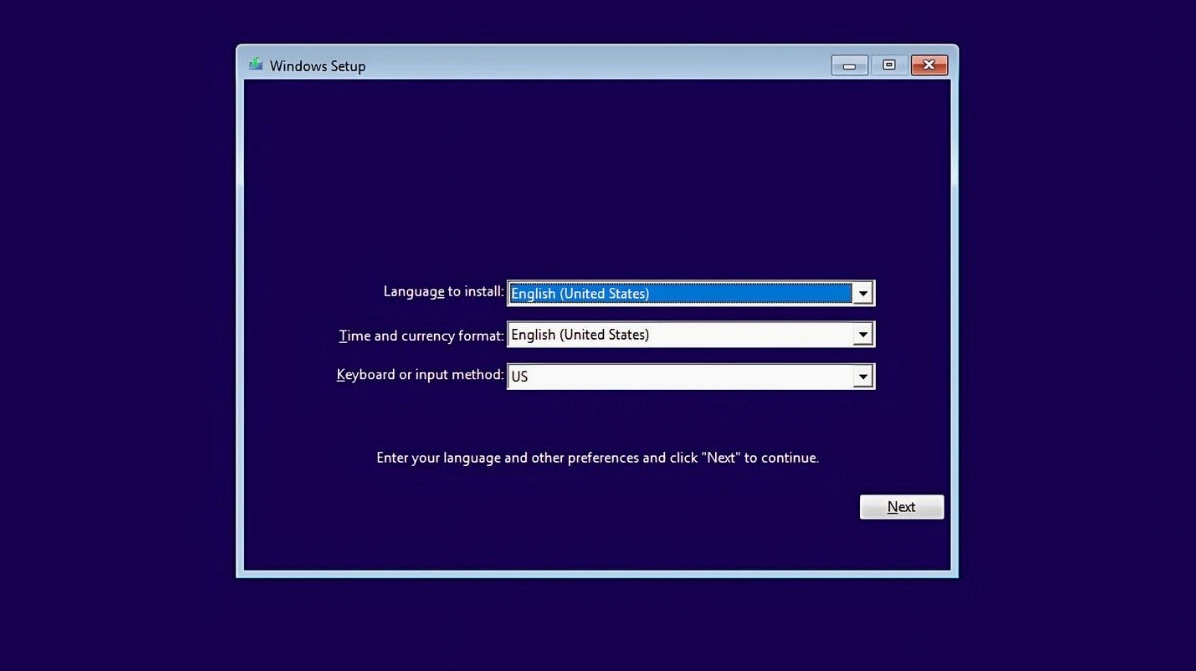Click the keyboard field showing US
The image size is (1196, 671).
coord(680,377)
